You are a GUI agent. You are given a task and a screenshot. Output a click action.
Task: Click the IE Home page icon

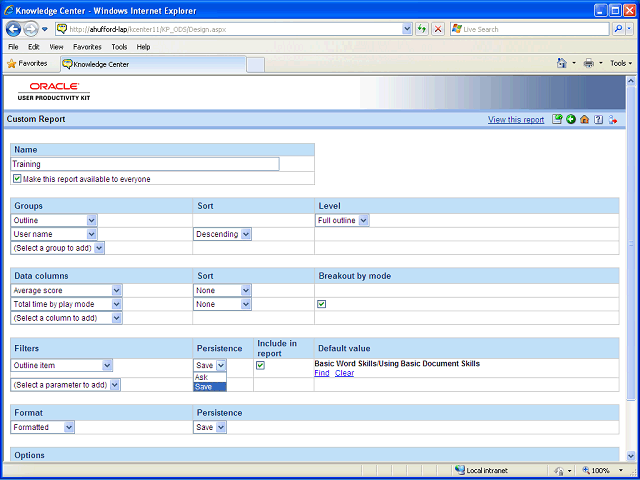click(562, 63)
